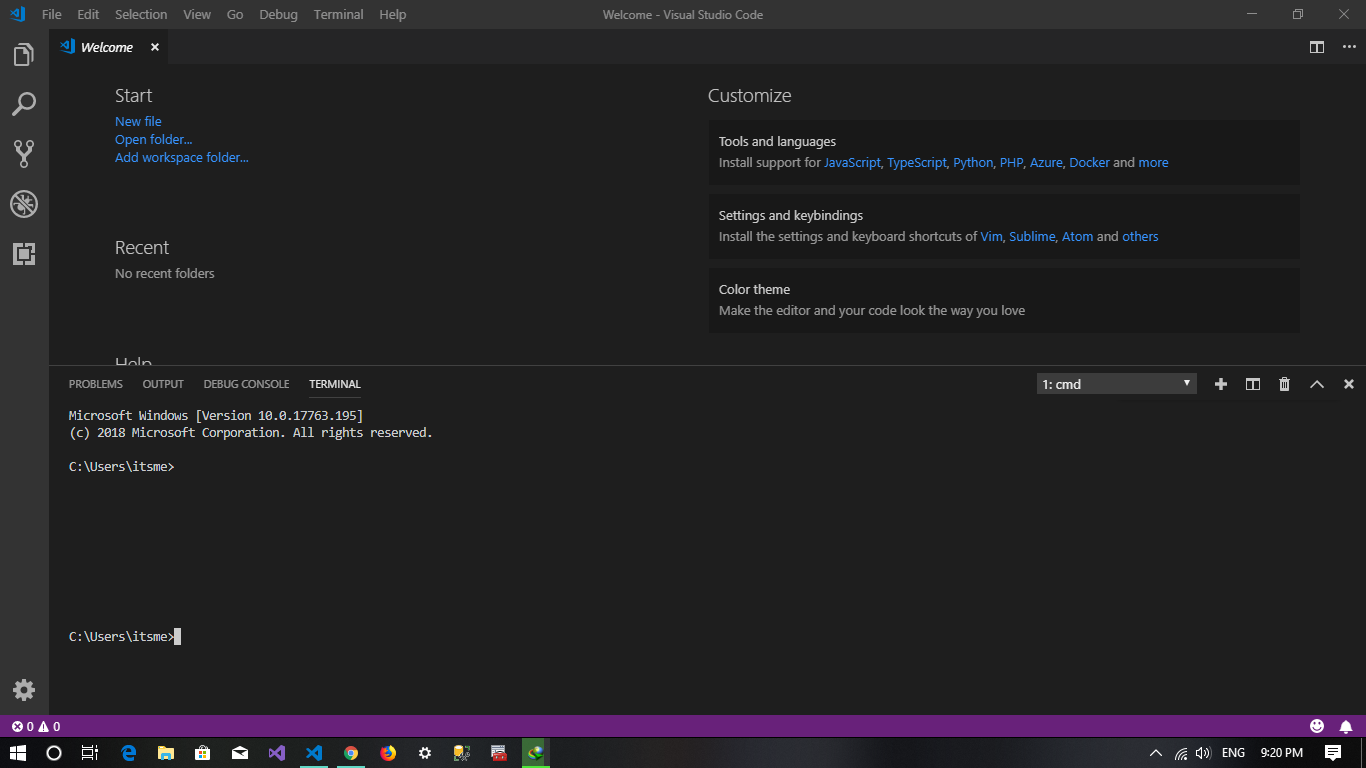Kill the active terminal with trash icon
The image size is (1366, 768).
[1284, 383]
